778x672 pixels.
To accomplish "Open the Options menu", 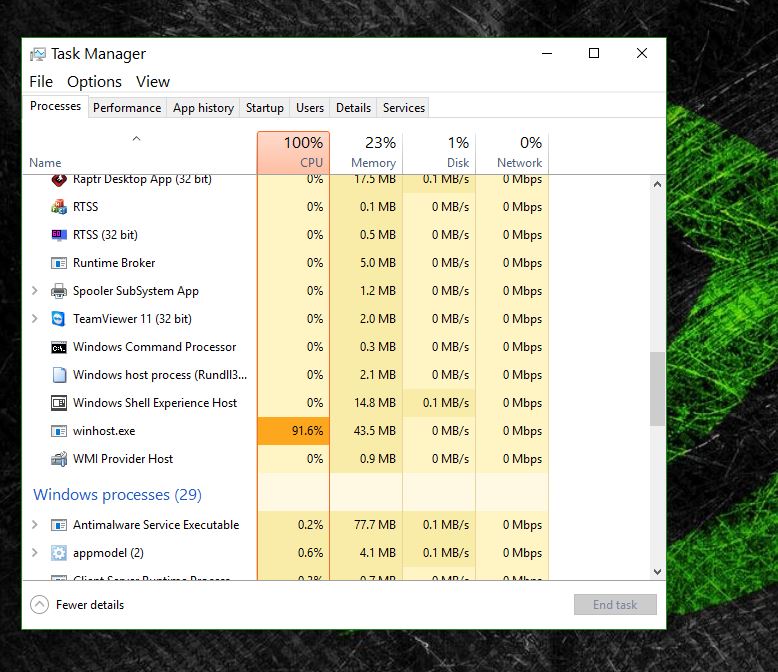I will tap(94, 82).
